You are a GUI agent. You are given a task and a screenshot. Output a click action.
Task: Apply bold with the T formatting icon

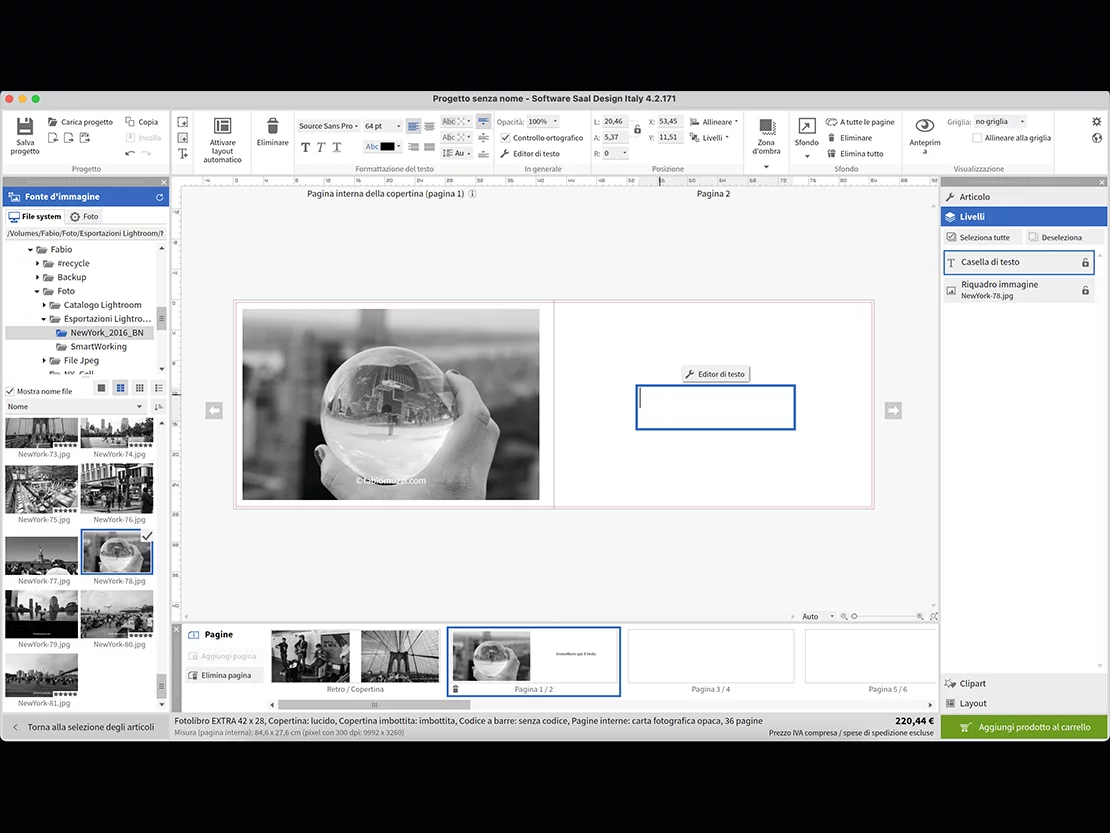(305, 147)
